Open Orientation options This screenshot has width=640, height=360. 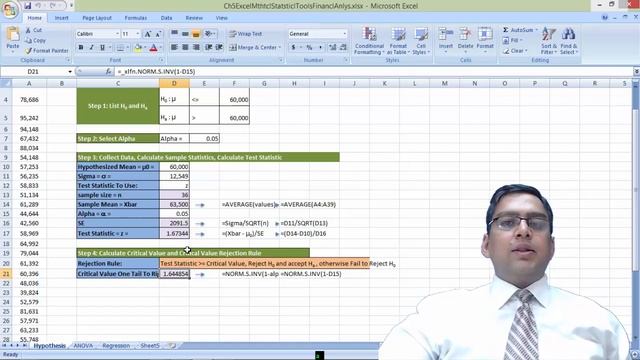coord(210,34)
